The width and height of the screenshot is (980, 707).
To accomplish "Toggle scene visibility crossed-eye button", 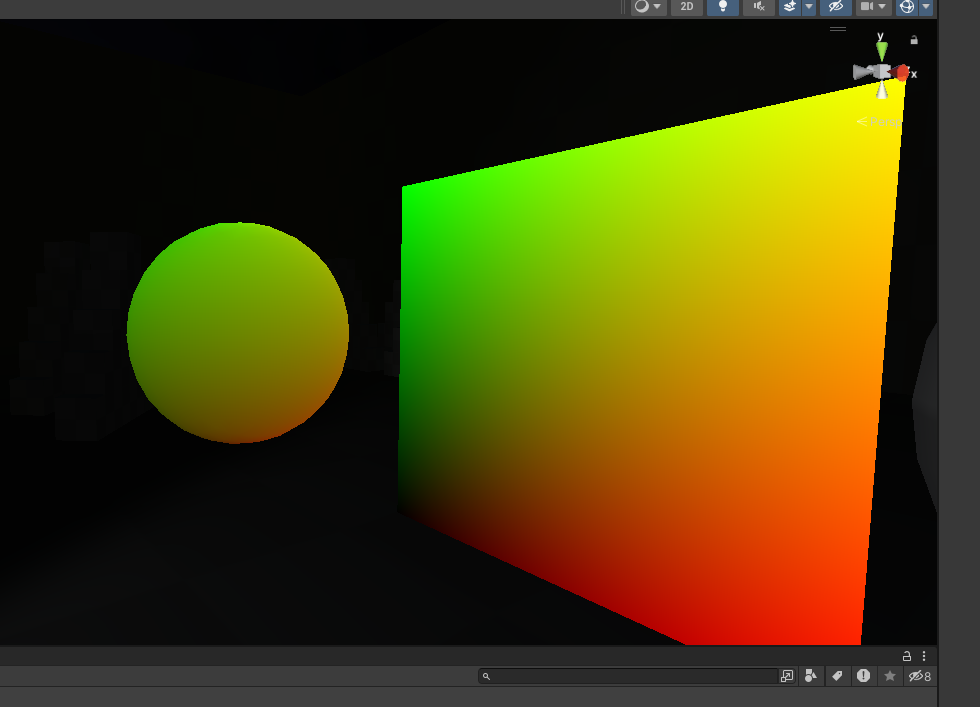I will point(836,6).
